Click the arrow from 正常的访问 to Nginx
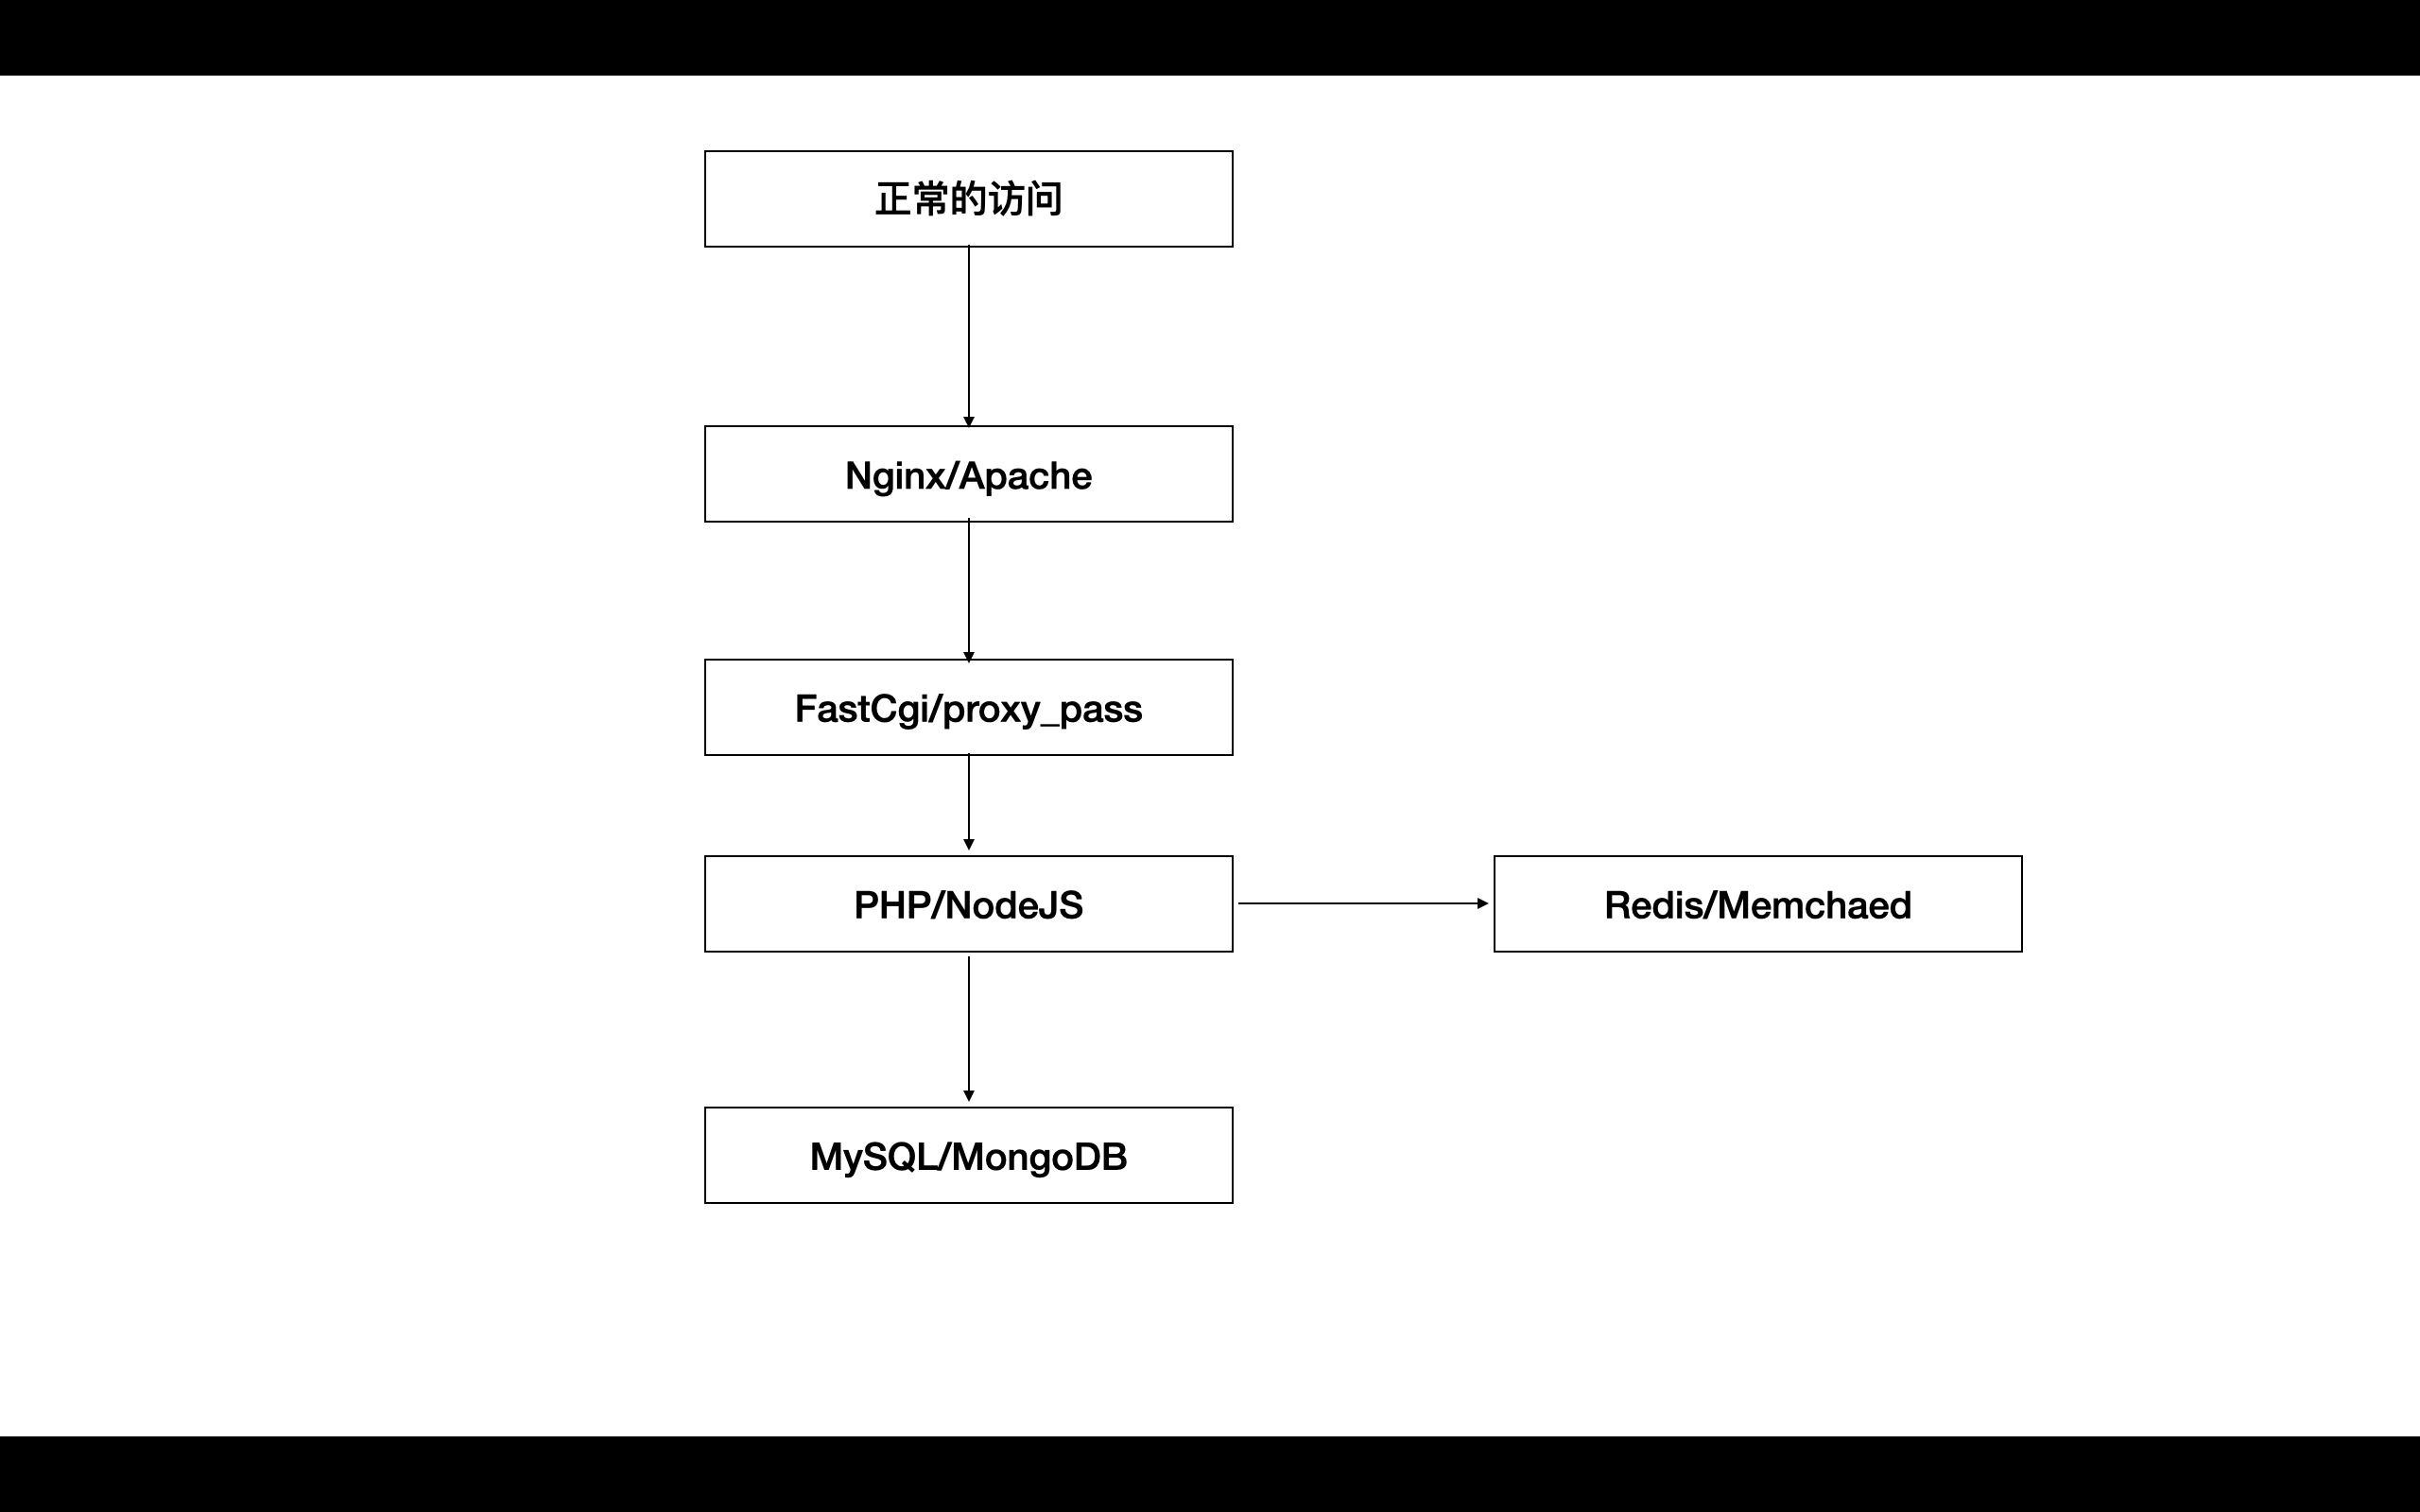This screenshot has height=1512, width=2420. coord(967,336)
